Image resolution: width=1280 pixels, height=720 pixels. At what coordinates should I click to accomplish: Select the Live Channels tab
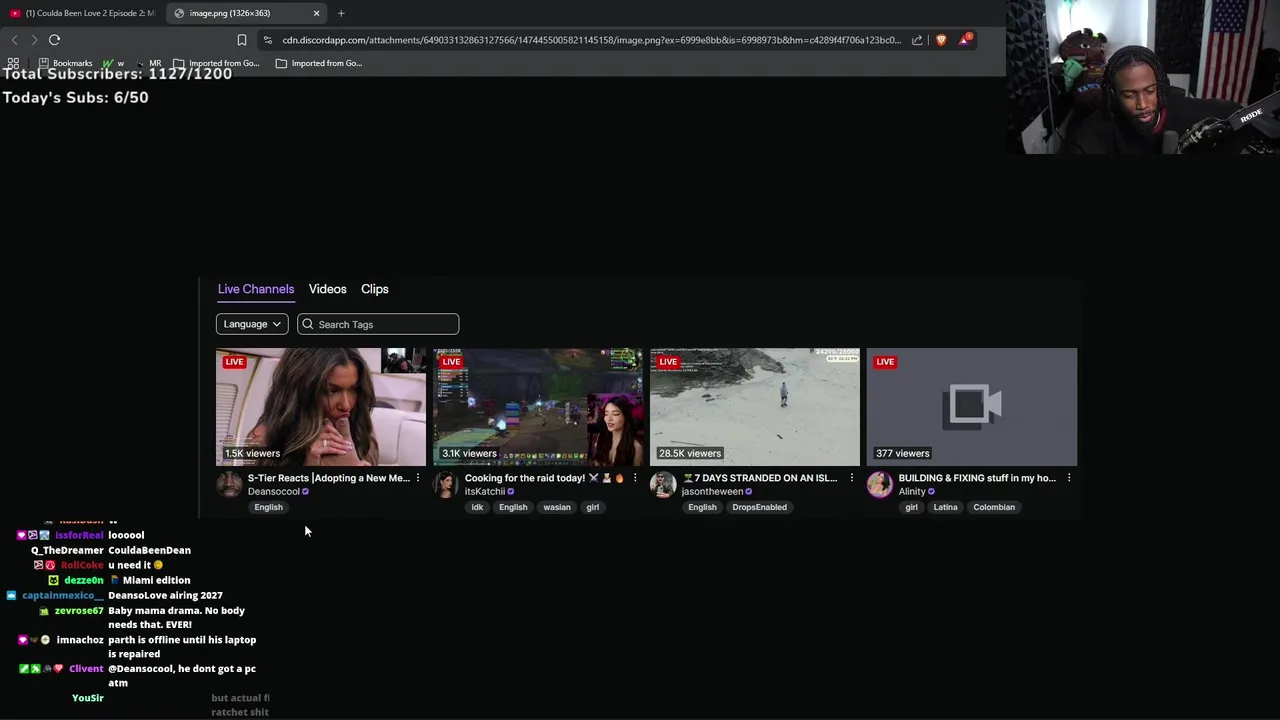click(256, 289)
